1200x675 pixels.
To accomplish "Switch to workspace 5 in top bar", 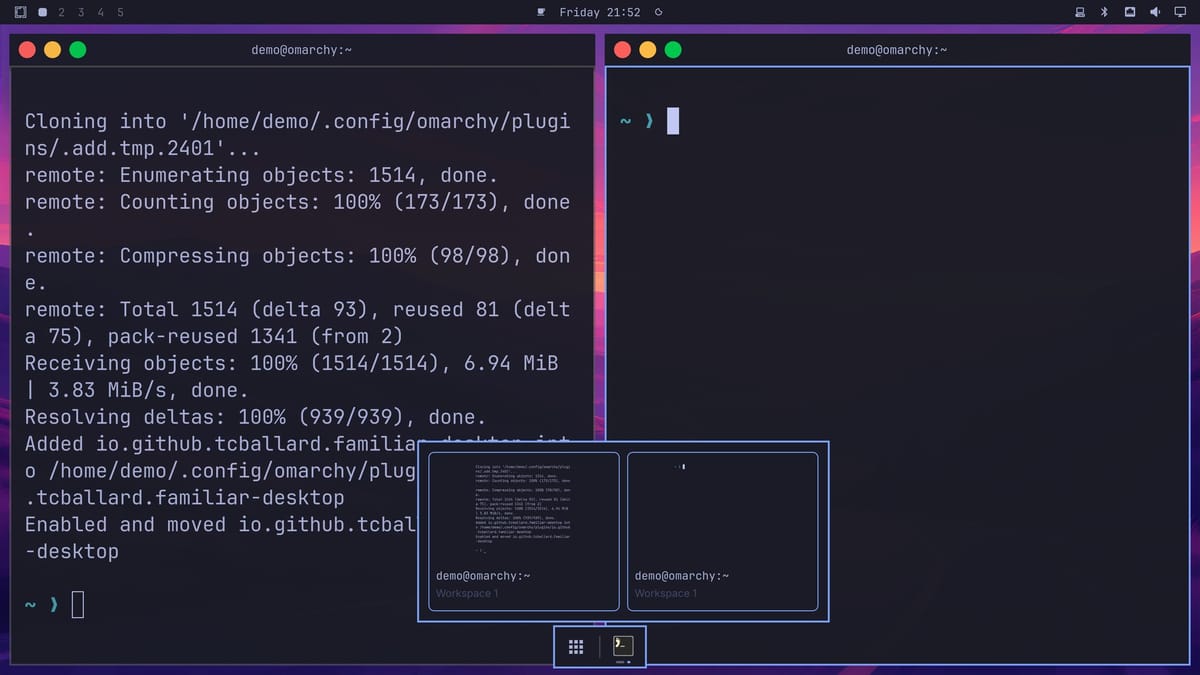I will 120,12.
